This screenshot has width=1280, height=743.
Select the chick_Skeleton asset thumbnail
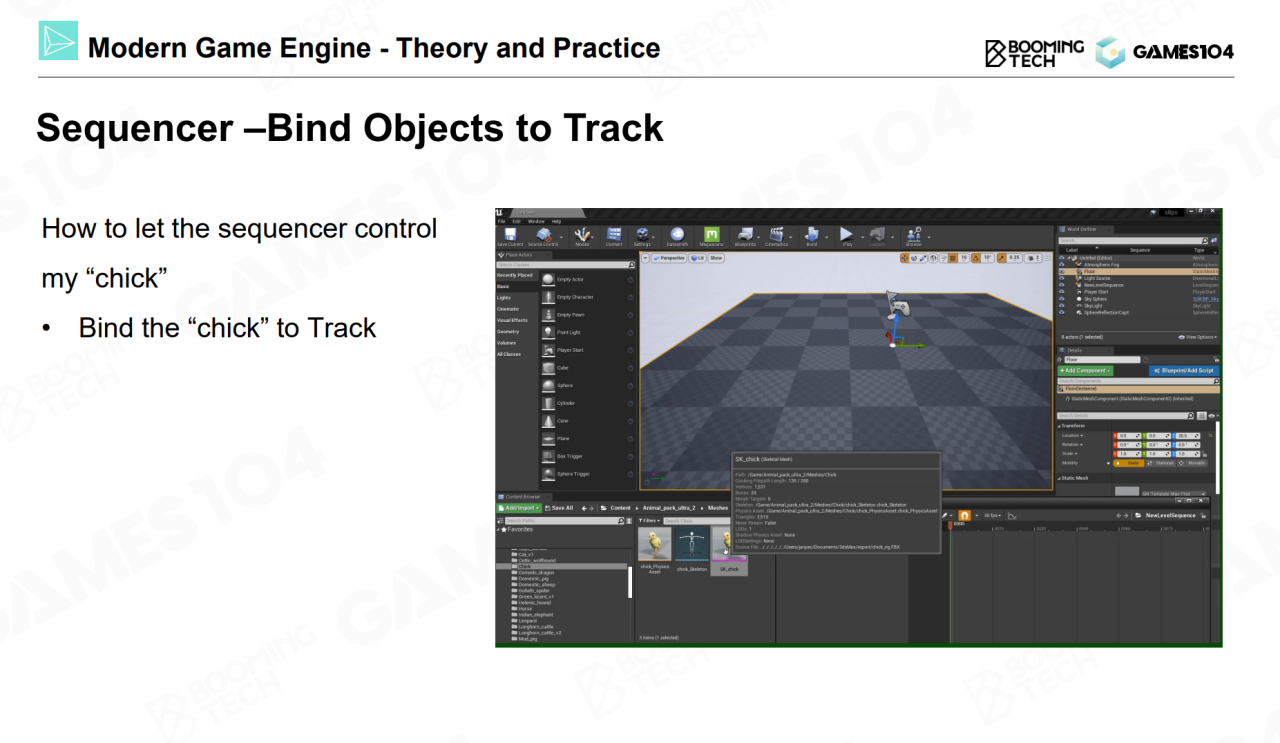[691, 546]
